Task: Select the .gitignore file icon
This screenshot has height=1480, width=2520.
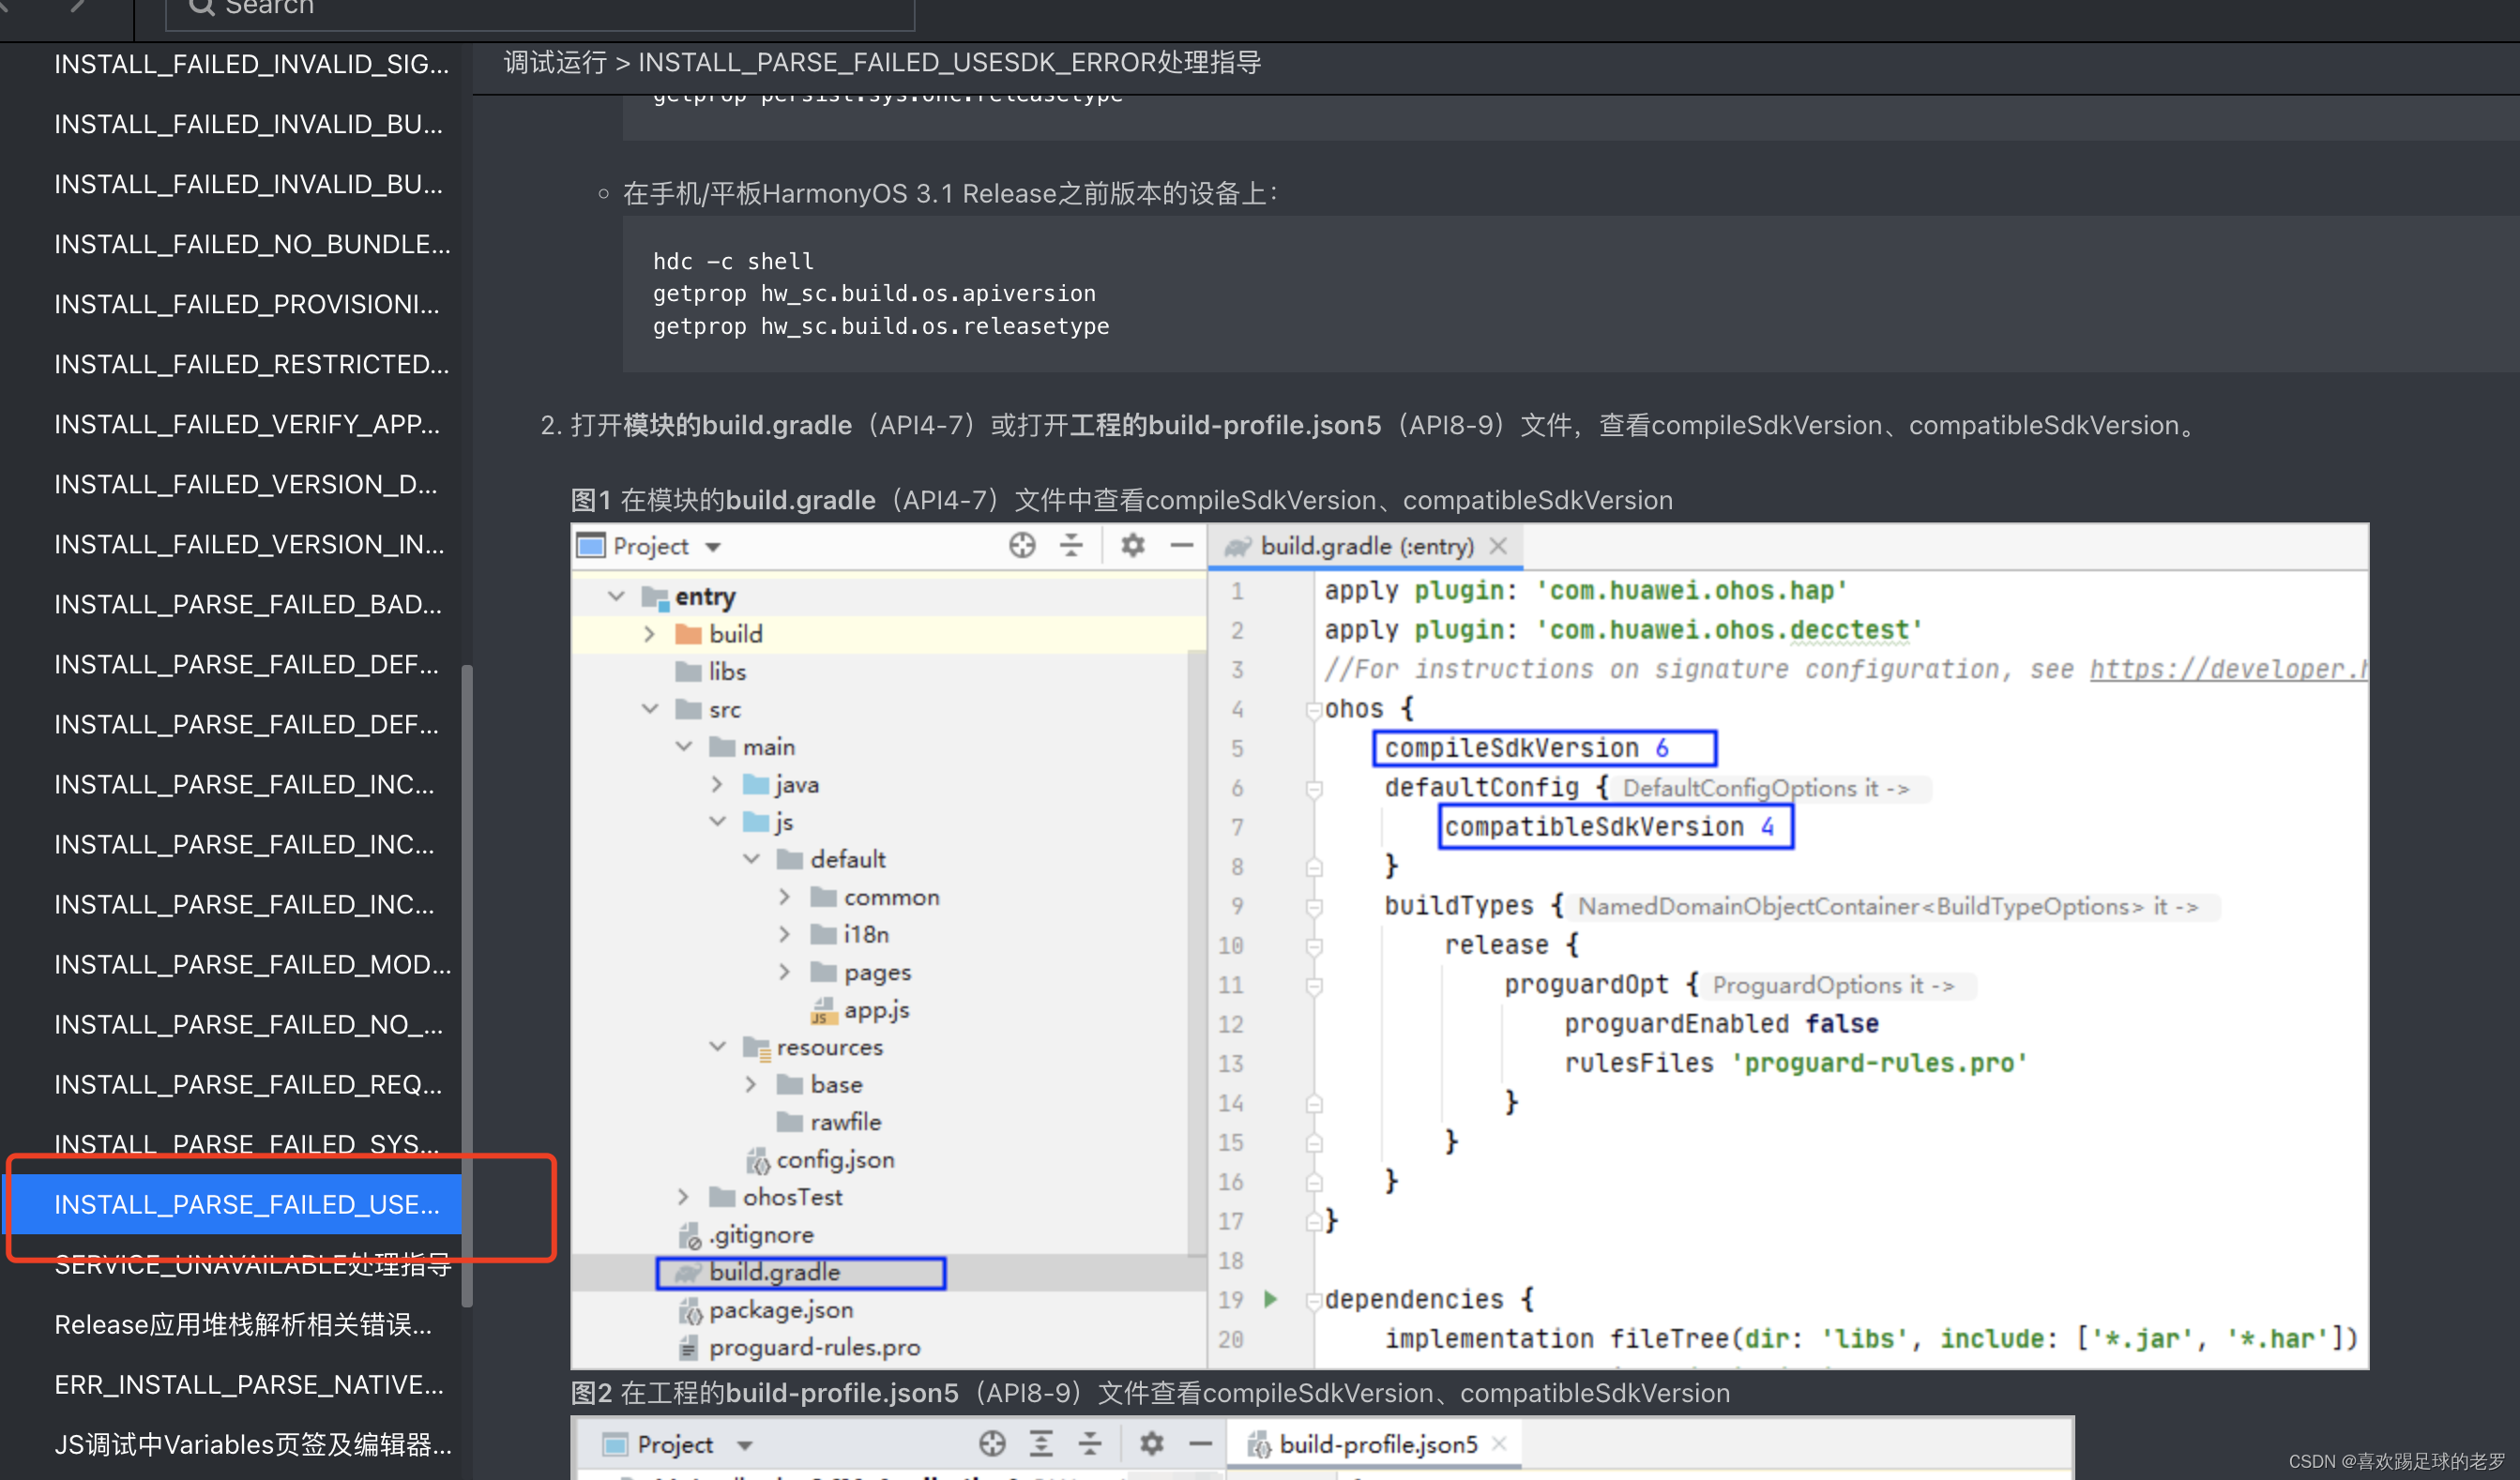Action: 689,1235
